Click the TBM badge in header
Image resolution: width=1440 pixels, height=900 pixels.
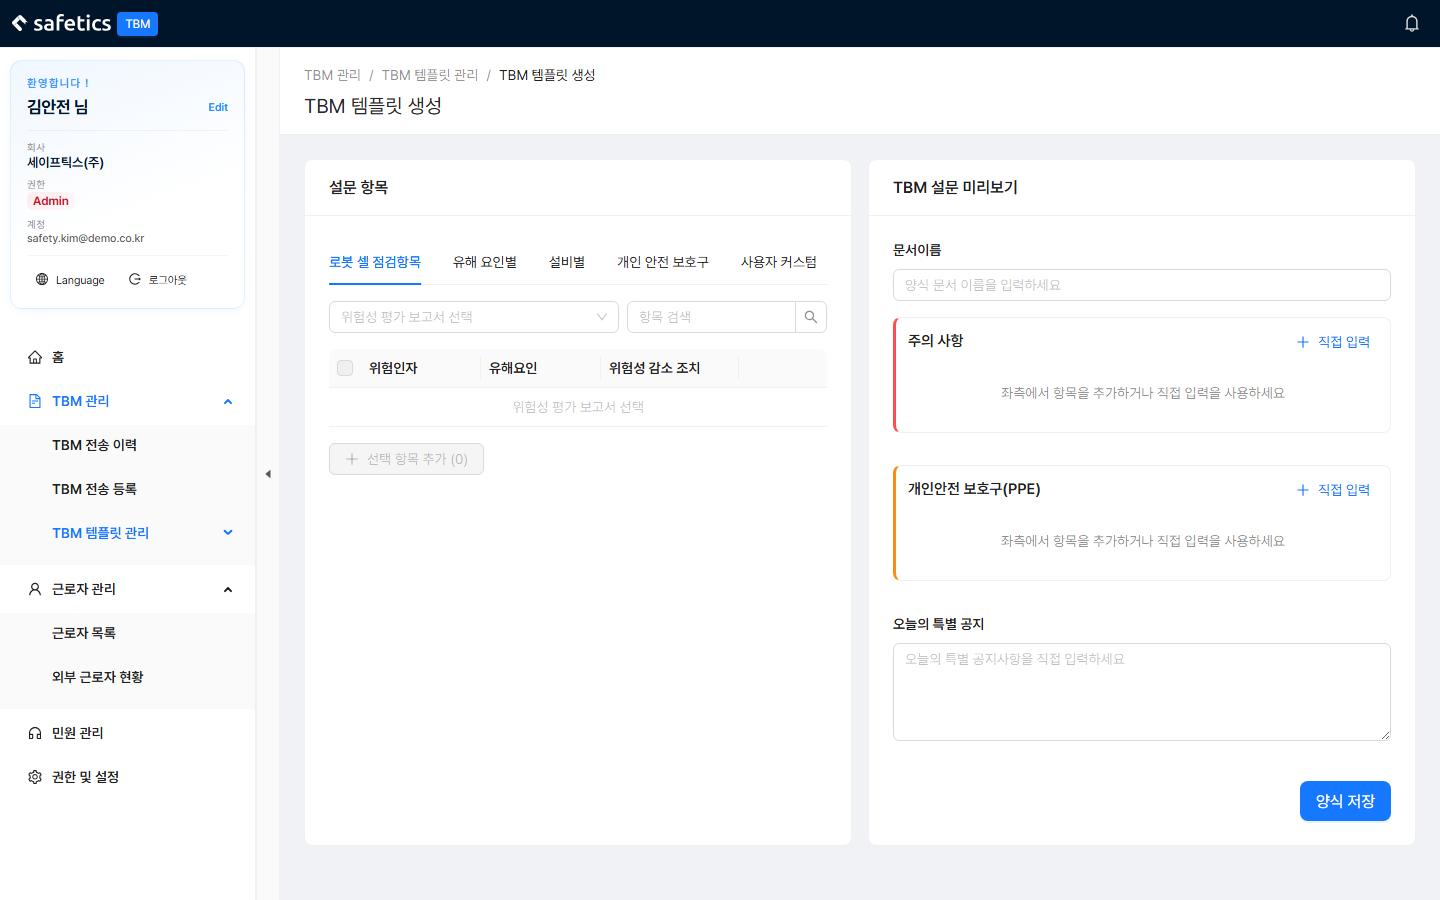pos(138,24)
